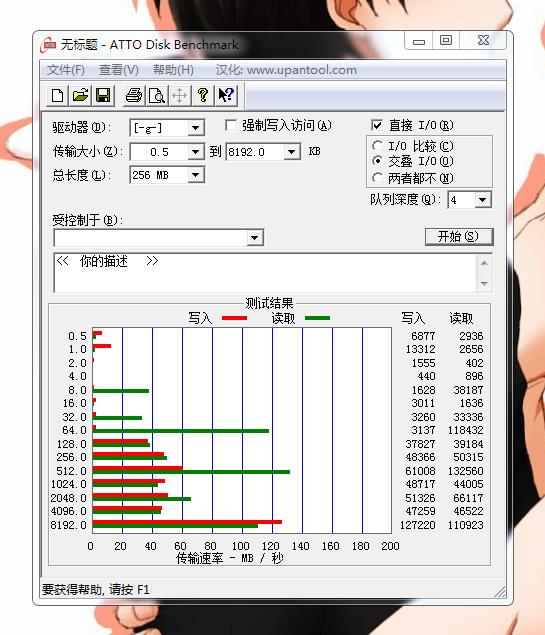Click the 64.0 row green read bar
Screen dimensions: 545x635
181,431
